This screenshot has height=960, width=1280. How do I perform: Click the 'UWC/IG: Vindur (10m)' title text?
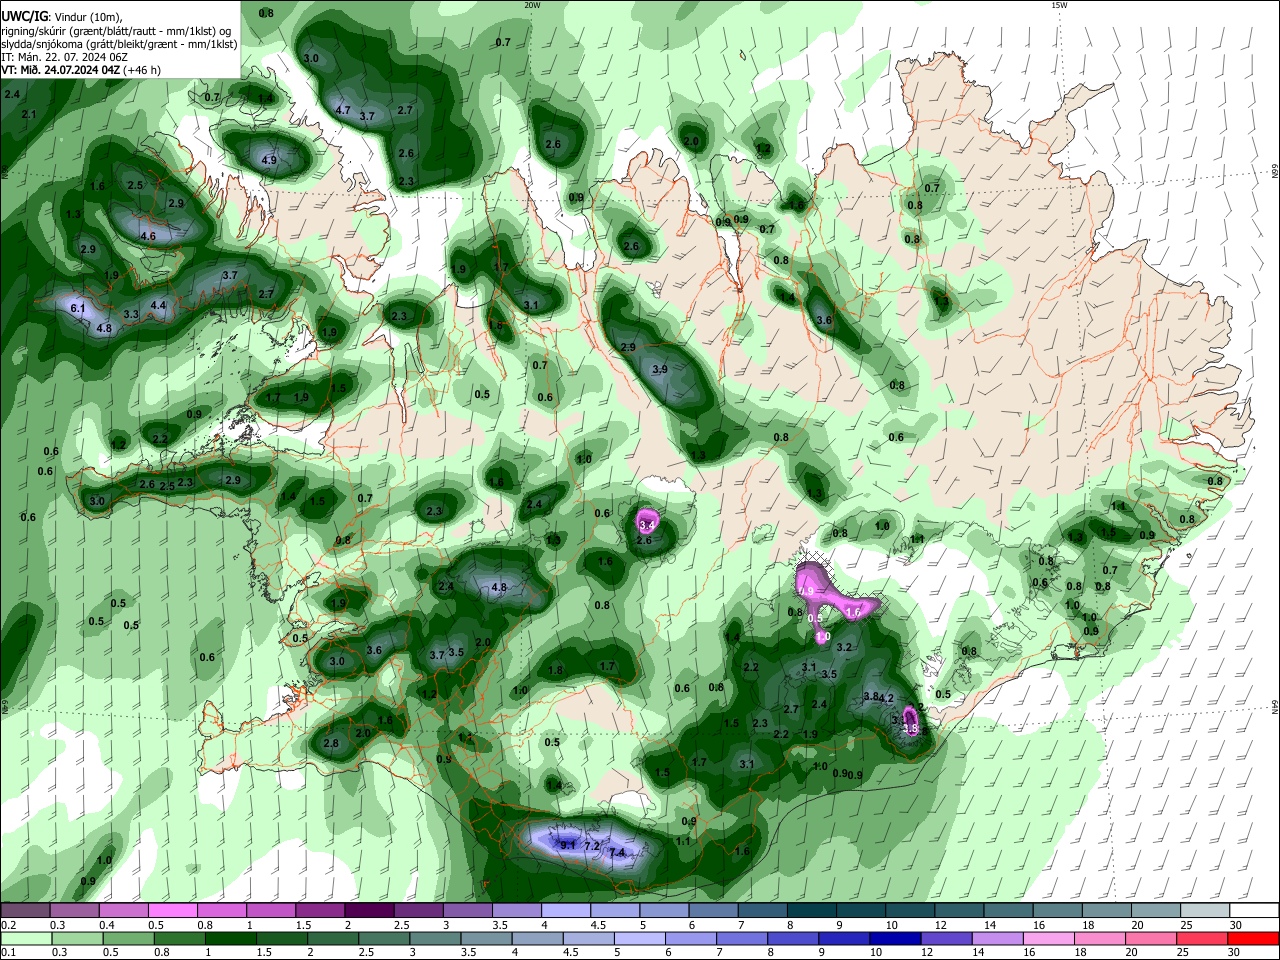(62, 16)
